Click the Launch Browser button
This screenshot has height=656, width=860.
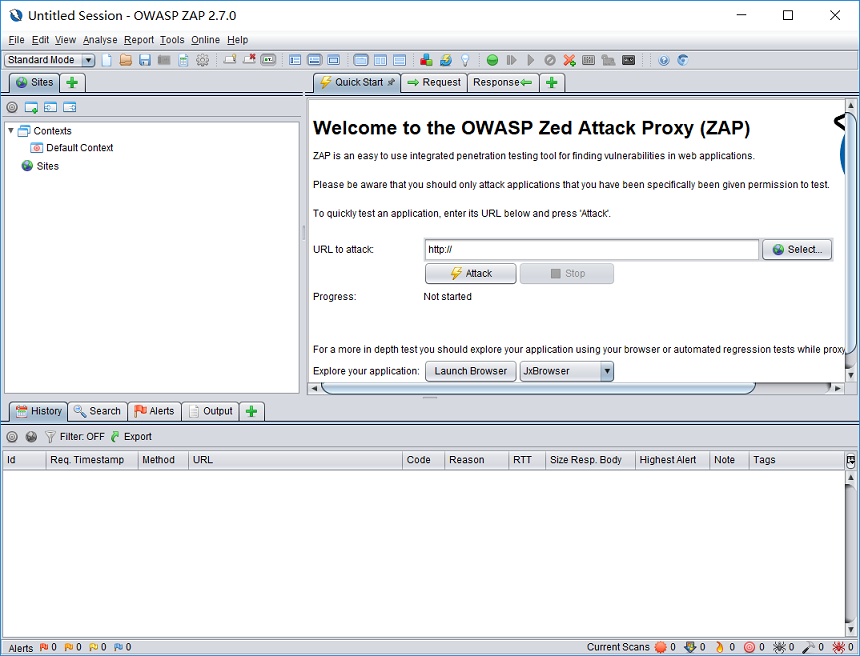click(471, 371)
